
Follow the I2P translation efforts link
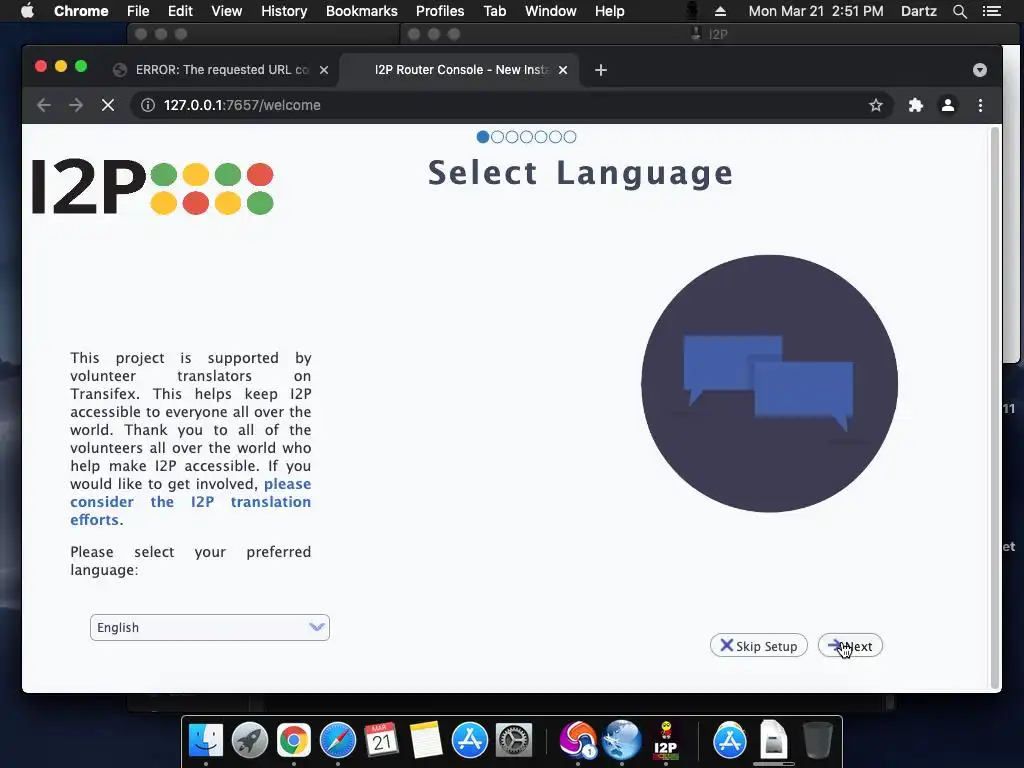pyautogui.click(x=191, y=502)
